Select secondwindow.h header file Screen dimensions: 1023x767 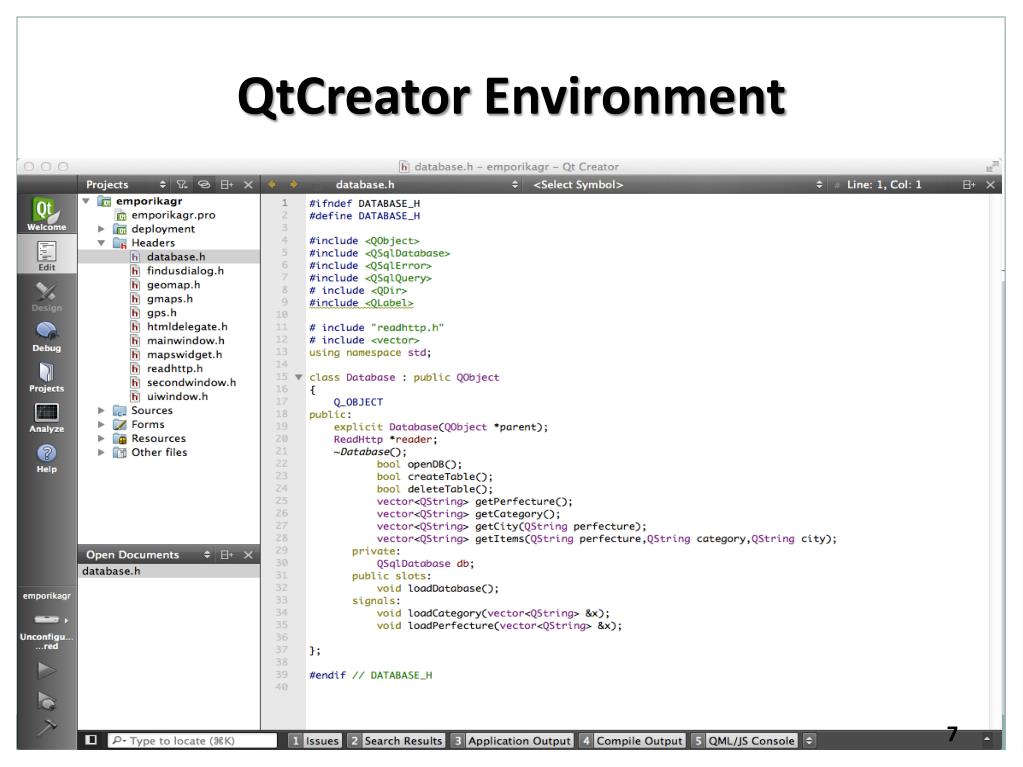191,383
